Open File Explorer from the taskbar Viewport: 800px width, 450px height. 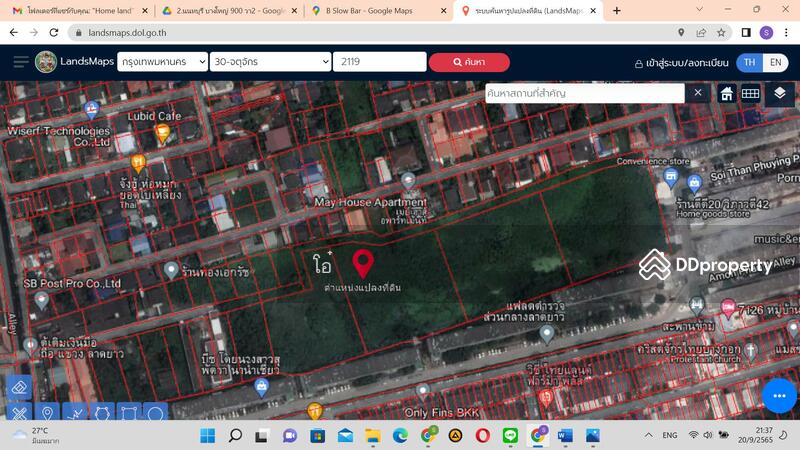click(372, 435)
